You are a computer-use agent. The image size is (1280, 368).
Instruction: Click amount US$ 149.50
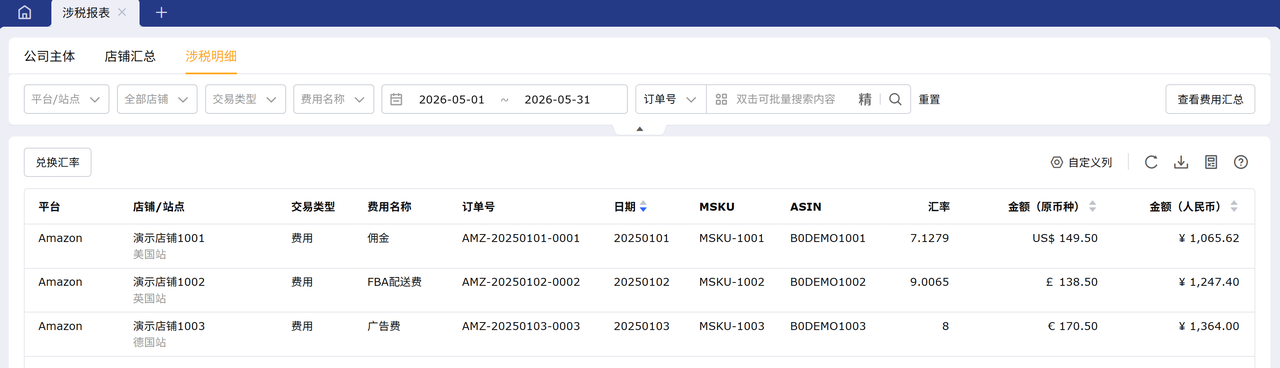1064,238
